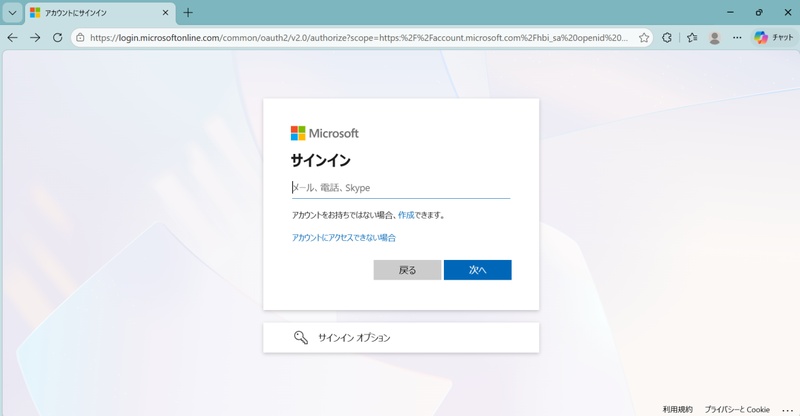Restore down the browser window
The width and height of the screenshot is (800, 416).
(x=759, y=12)
